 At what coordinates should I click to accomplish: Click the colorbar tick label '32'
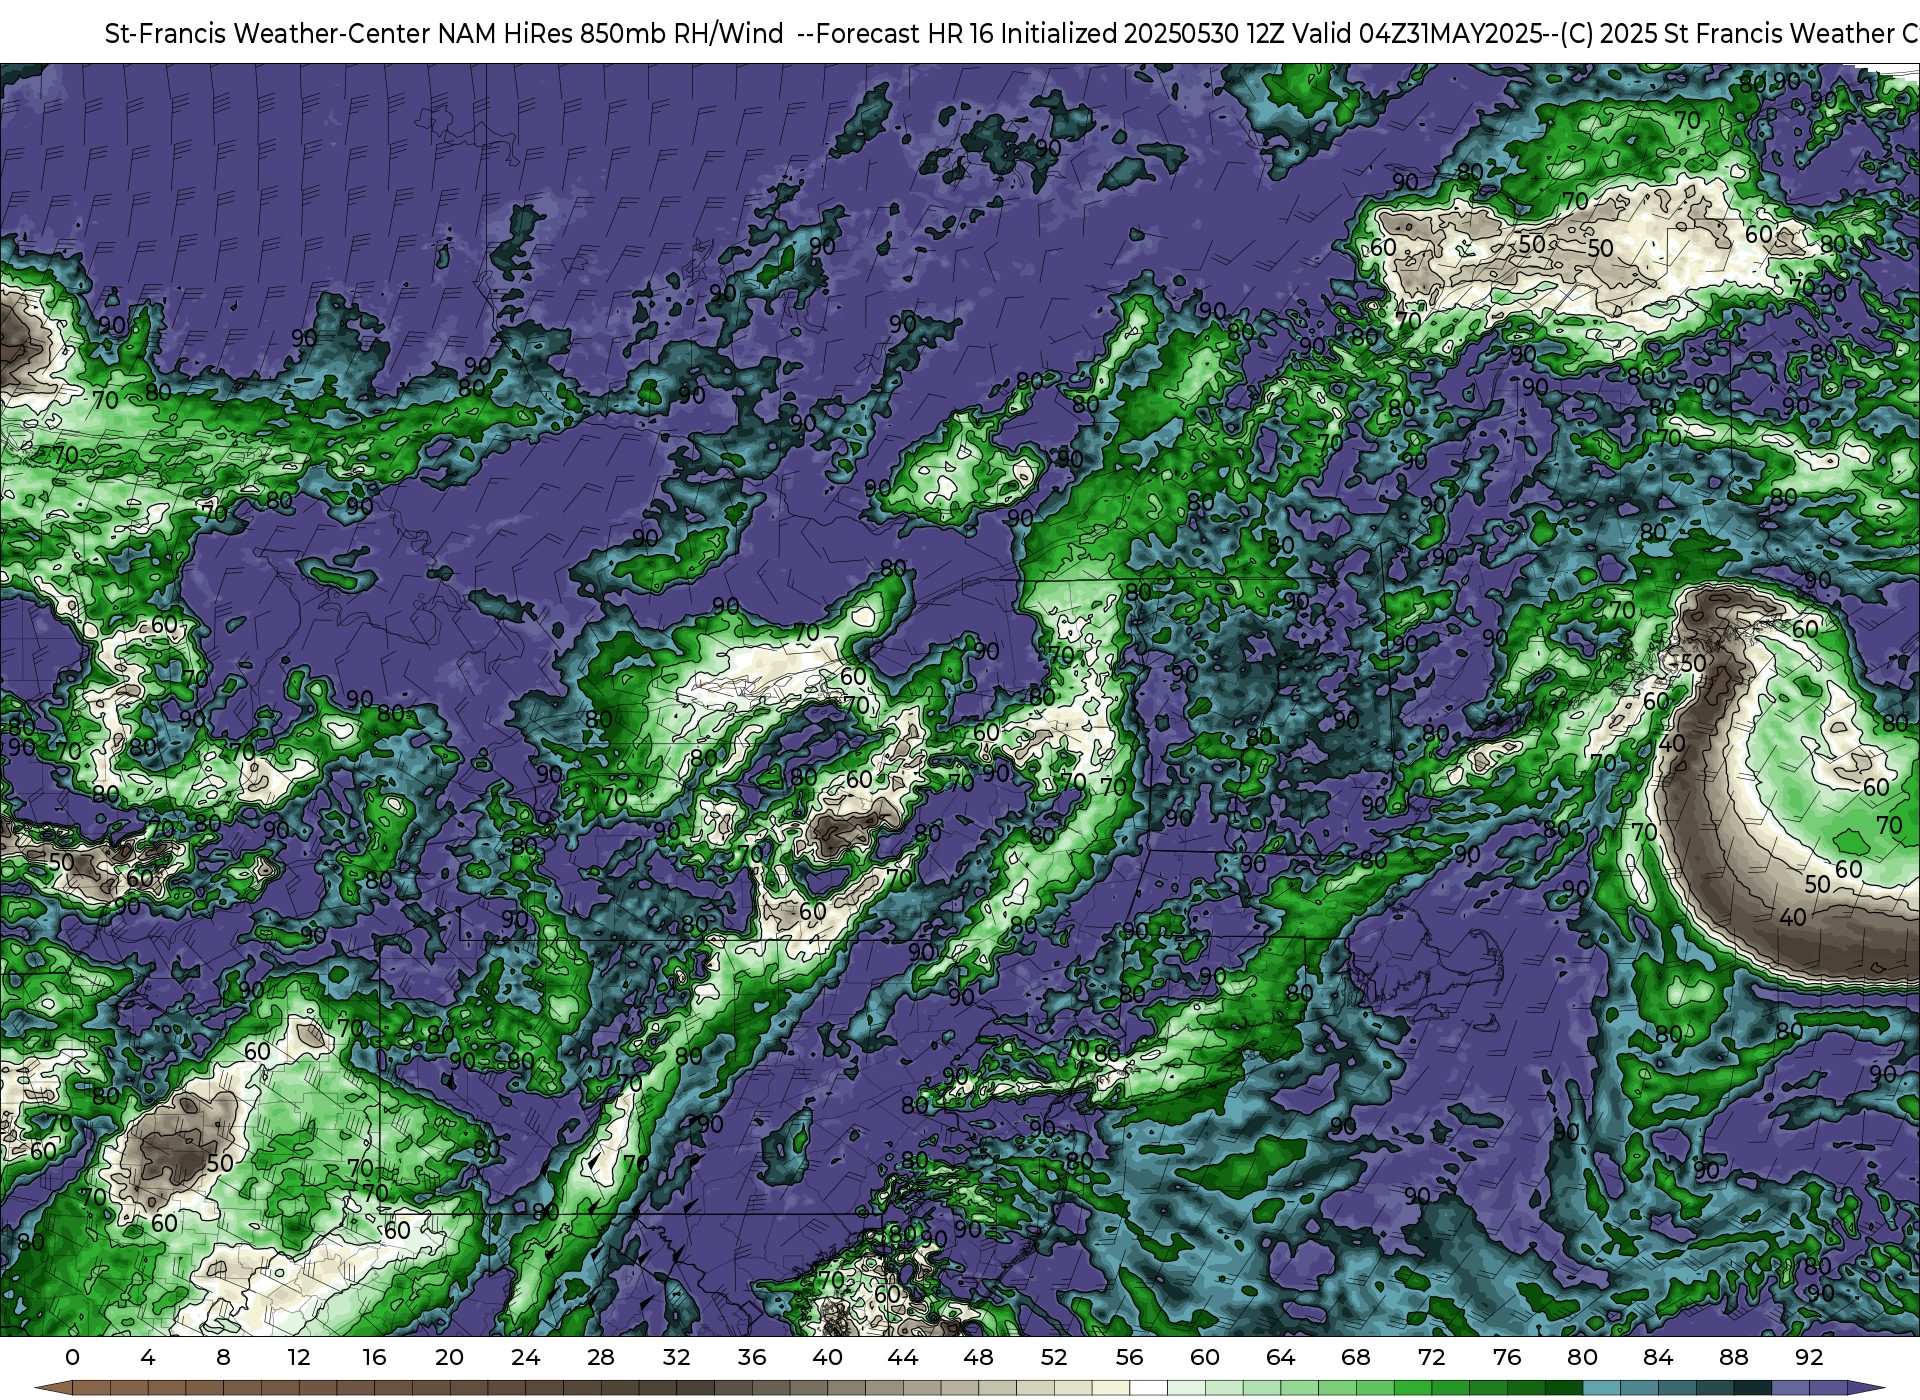676,1357
